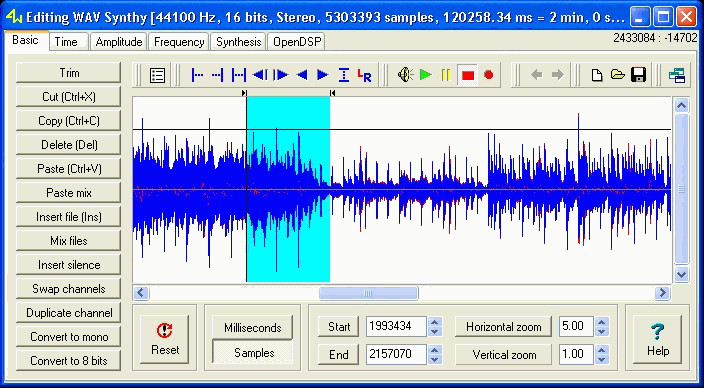Decrease the End value with down stepper
704x388 pixels.
(434, 360)
